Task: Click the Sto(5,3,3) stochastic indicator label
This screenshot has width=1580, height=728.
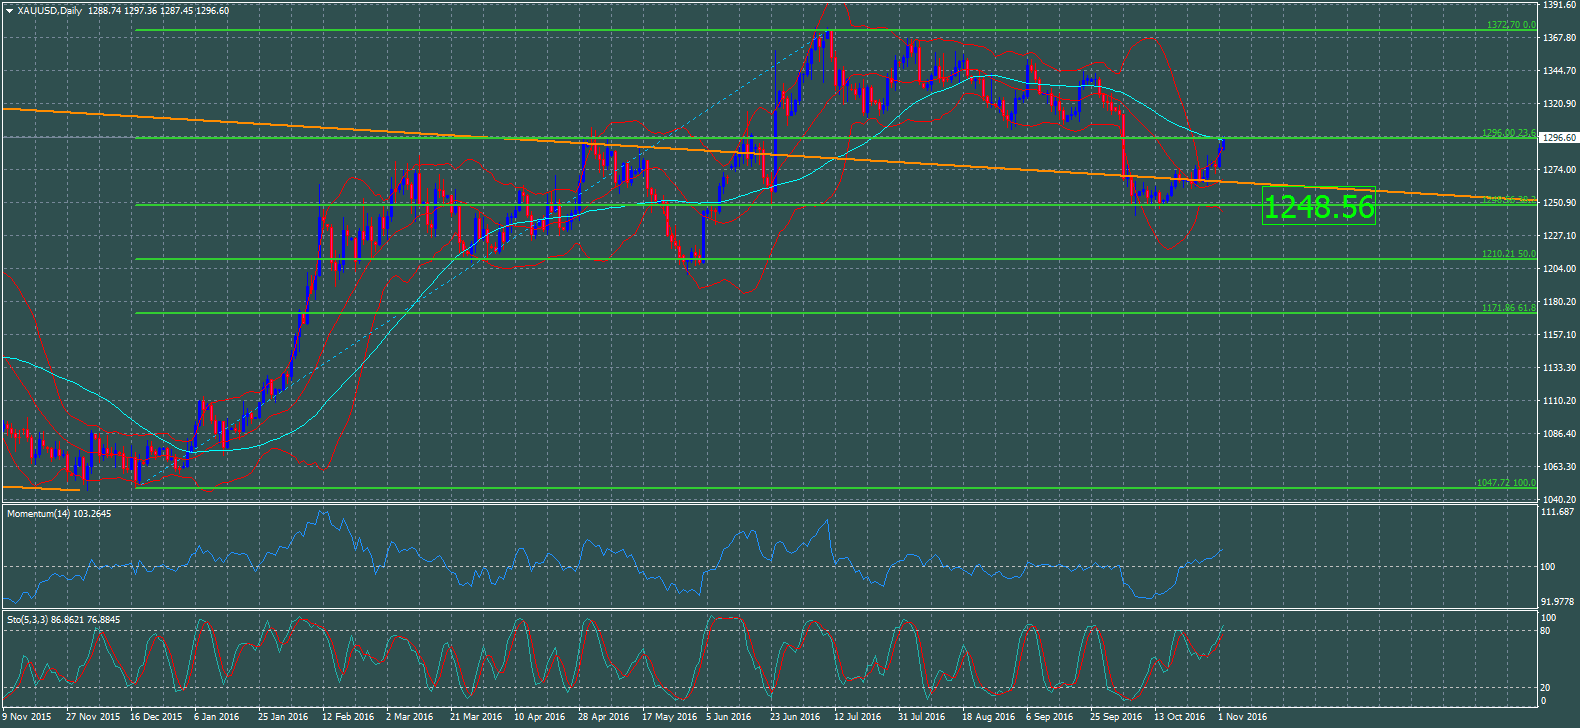Action: (x=63, y=620)
